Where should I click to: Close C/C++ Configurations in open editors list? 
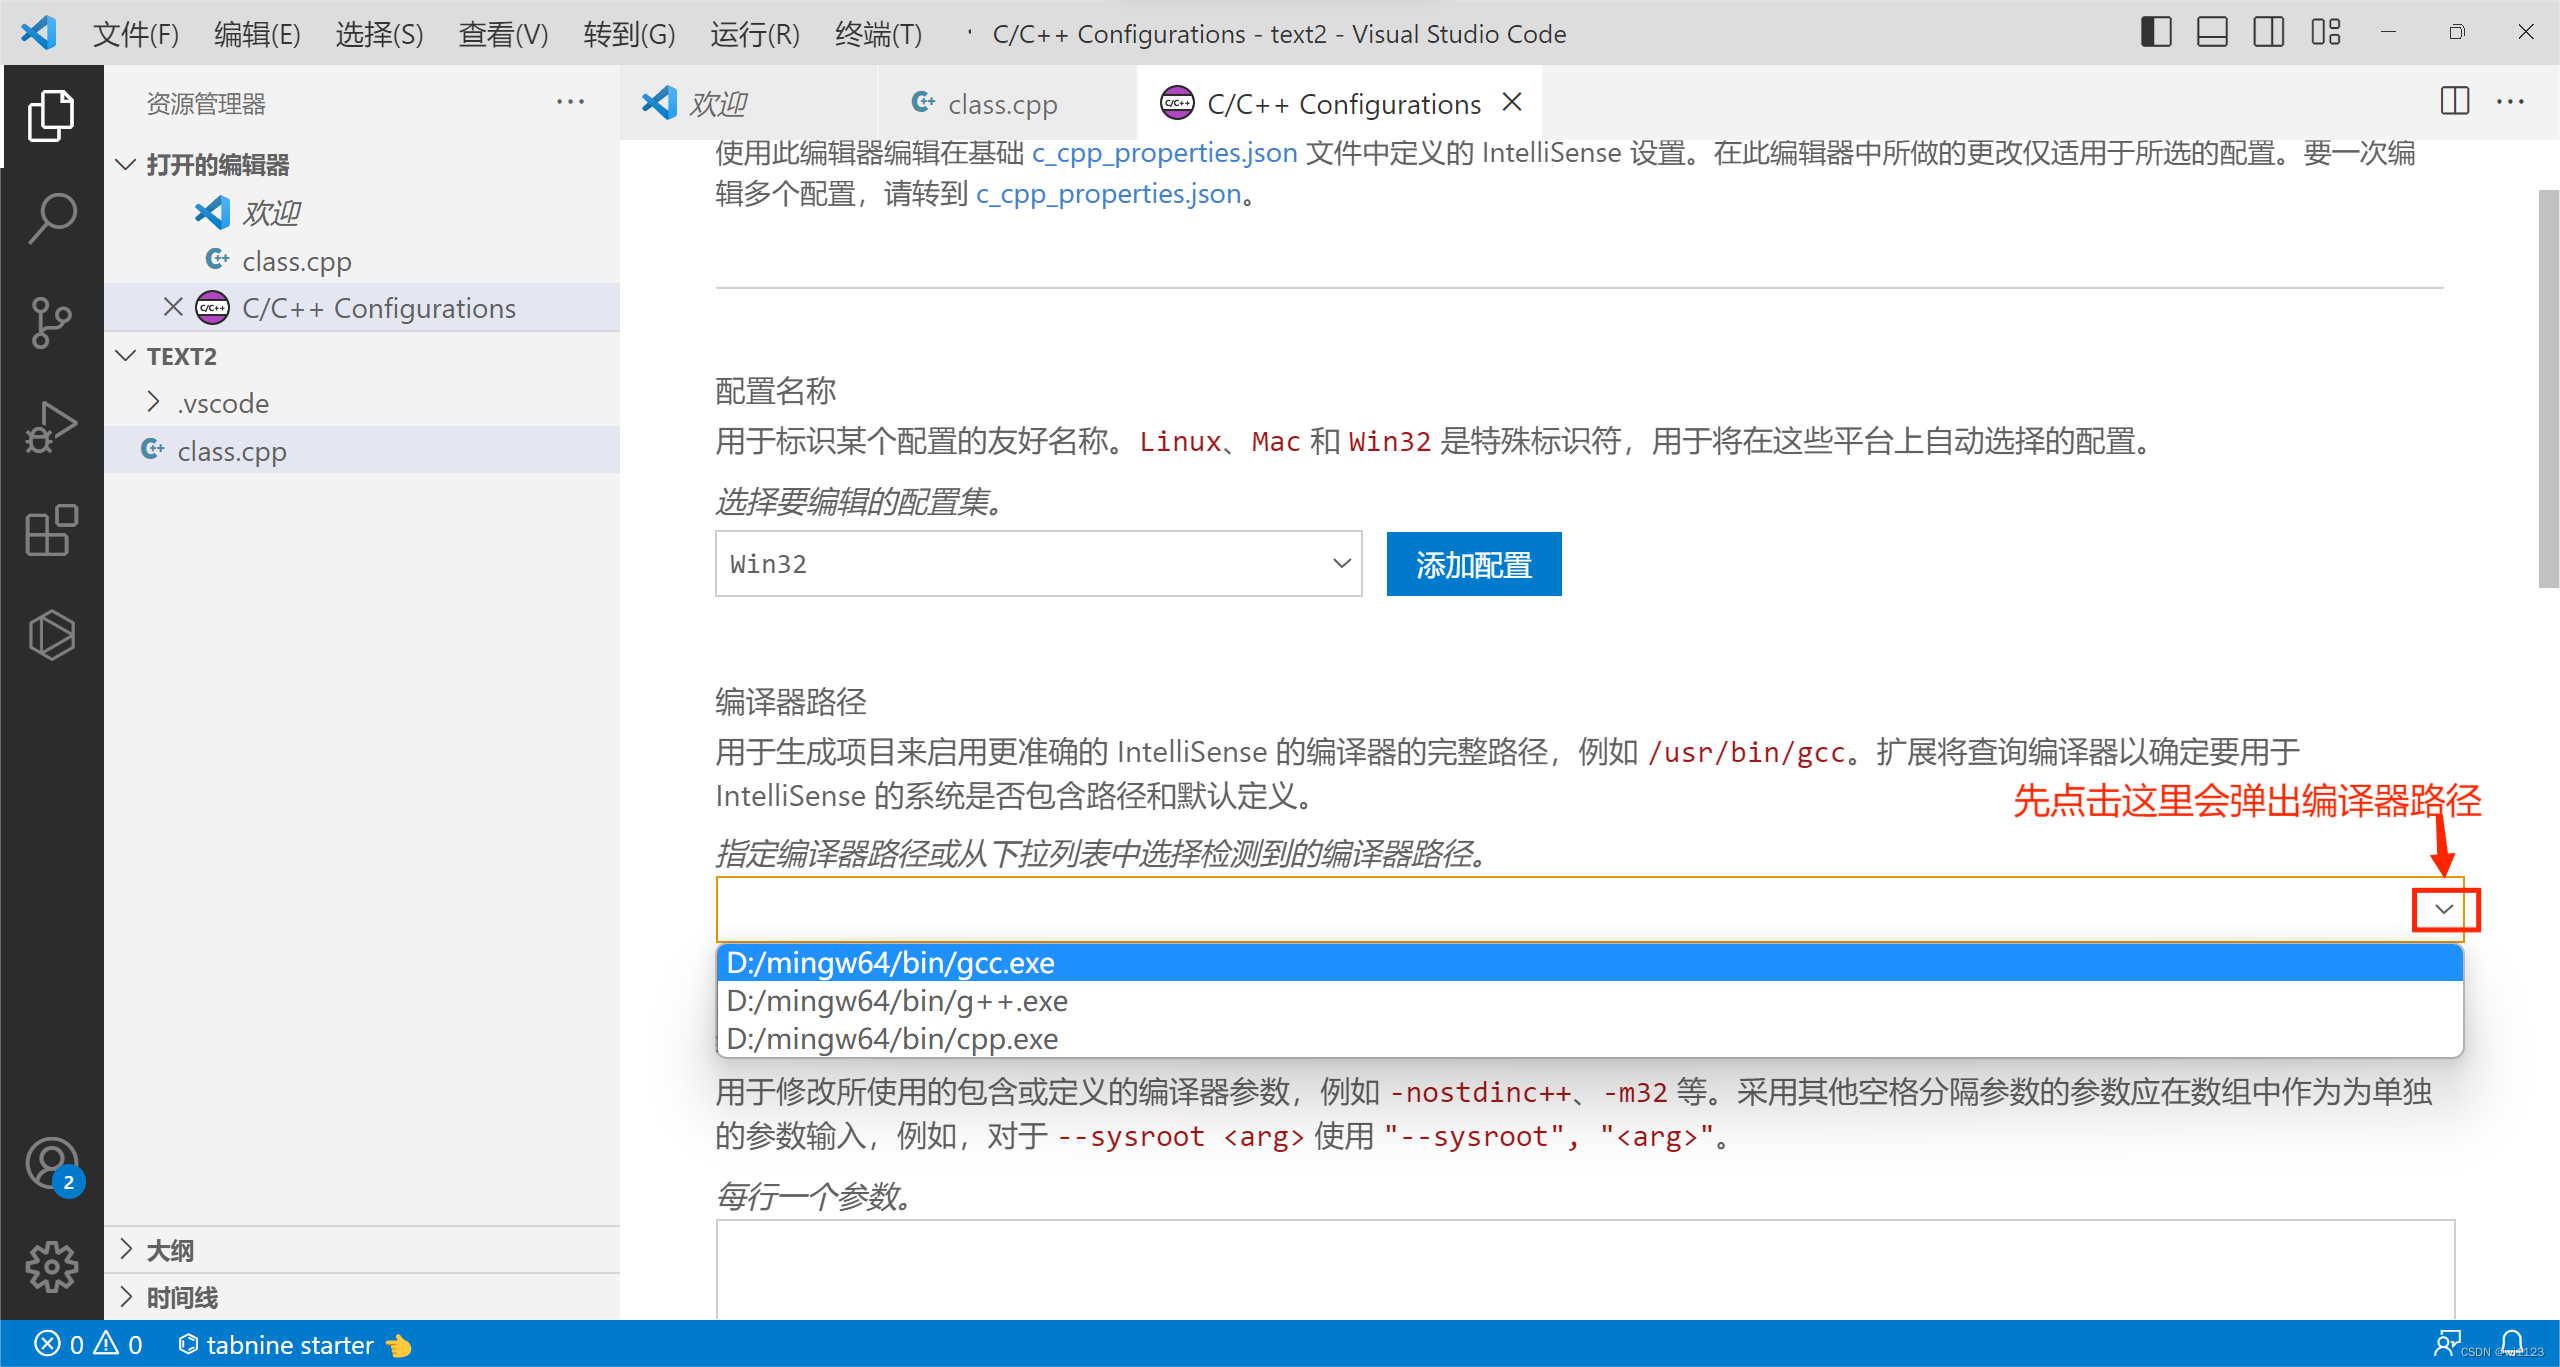[173, 307]
